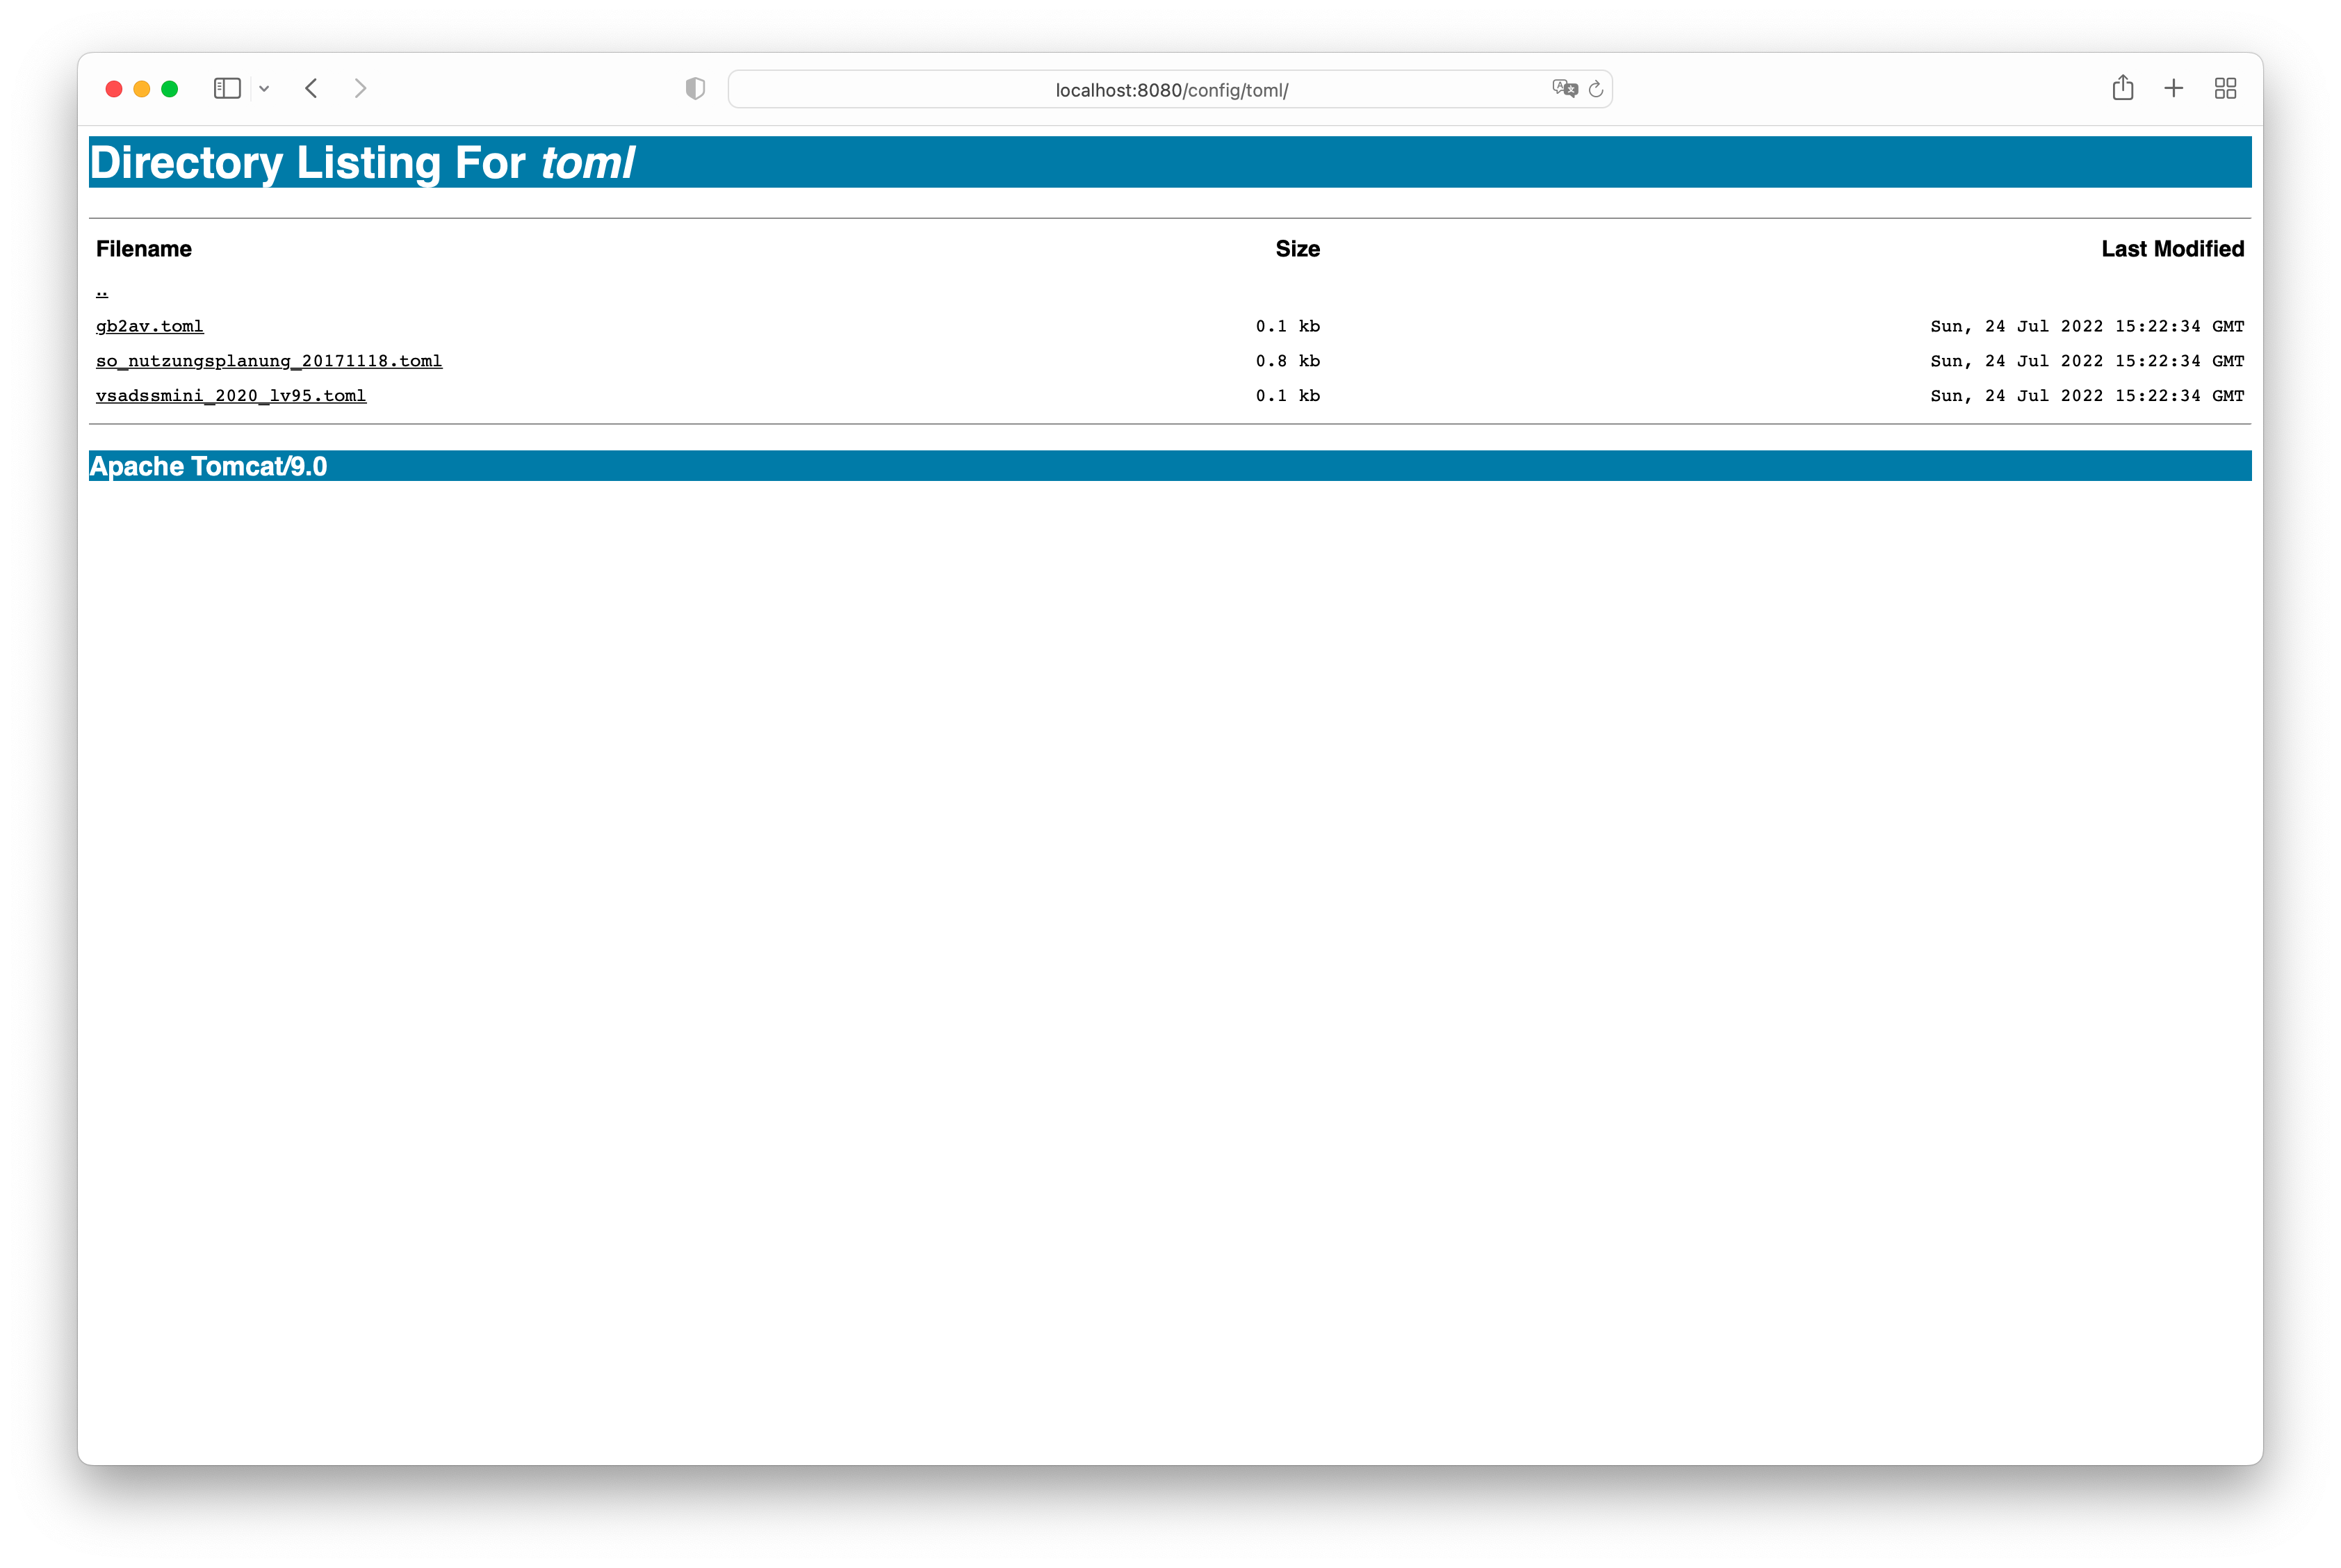Click the Apache Tomcat/9.0 footer text
This screenshot has height=1568, width=2341.
pos(208,466)
